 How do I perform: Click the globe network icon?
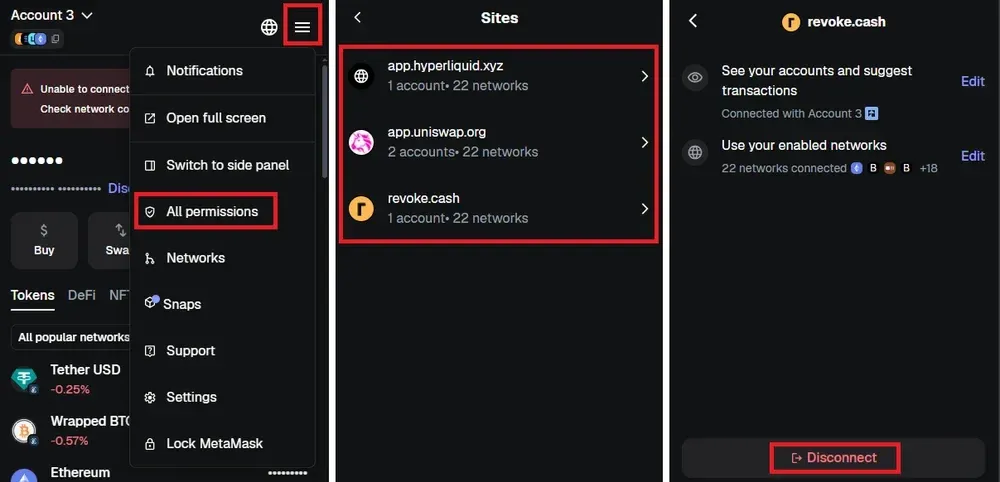tap(269, 27)
